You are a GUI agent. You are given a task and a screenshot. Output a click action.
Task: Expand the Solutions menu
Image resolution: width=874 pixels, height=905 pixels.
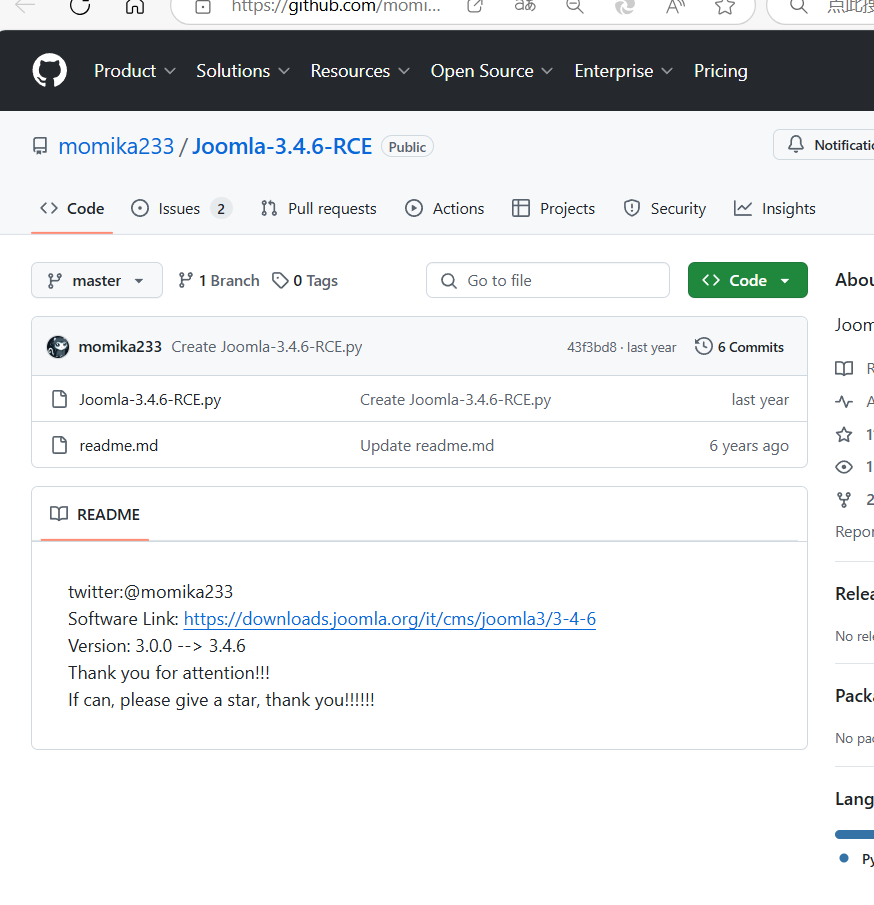(242, 71)
